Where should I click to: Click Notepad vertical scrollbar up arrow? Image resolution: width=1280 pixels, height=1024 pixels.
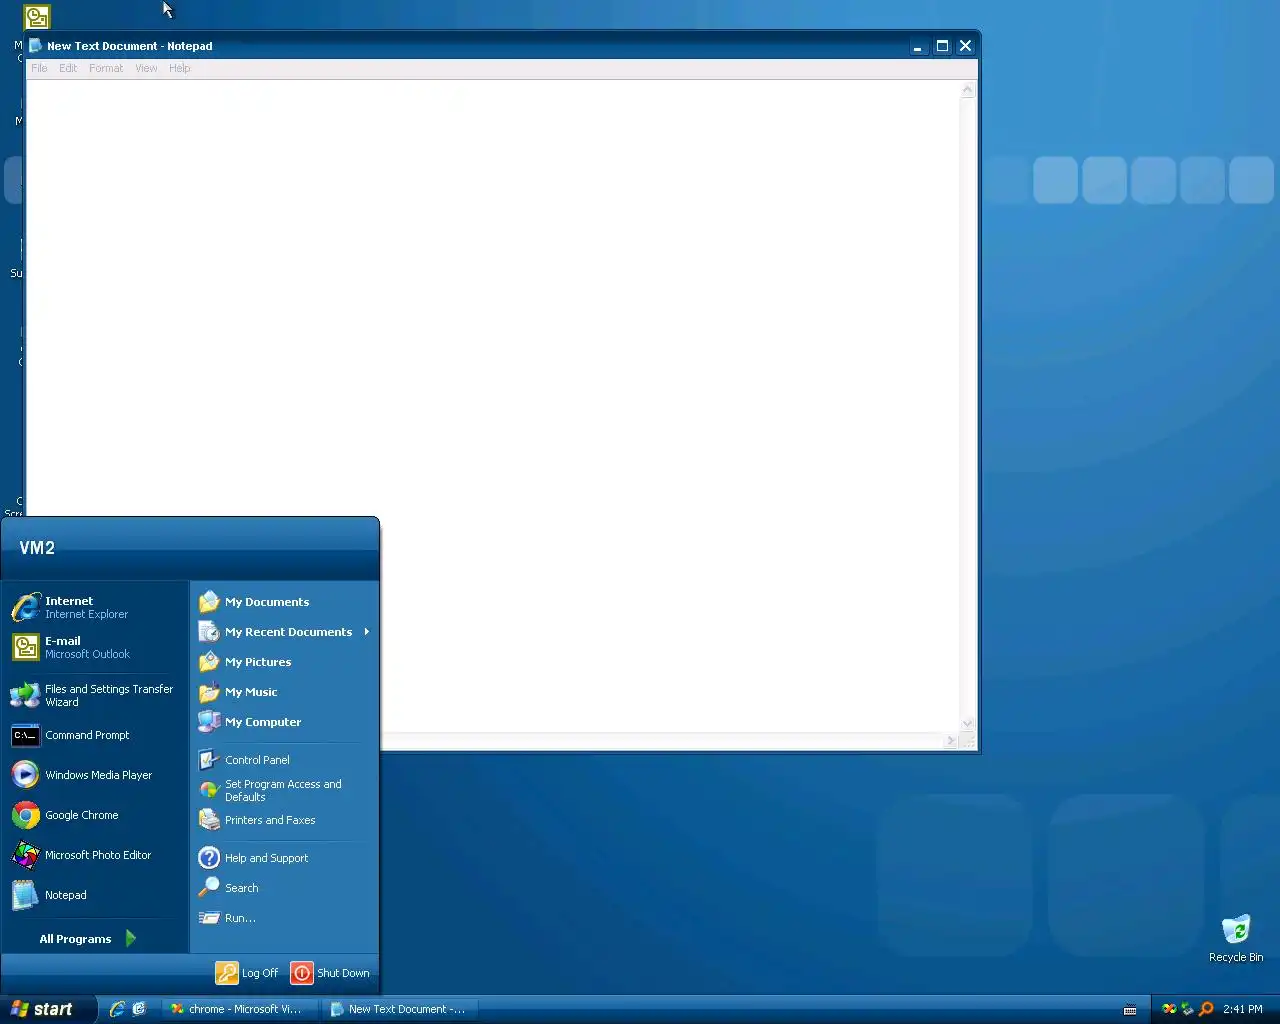point(967,90)
